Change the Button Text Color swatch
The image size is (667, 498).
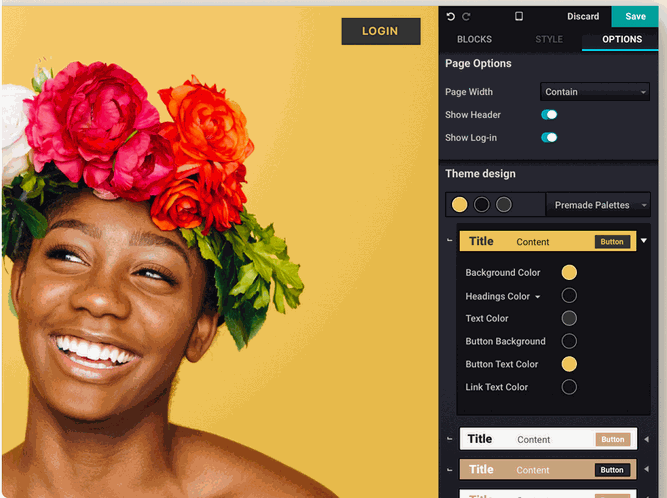click(x=569, y=364)
